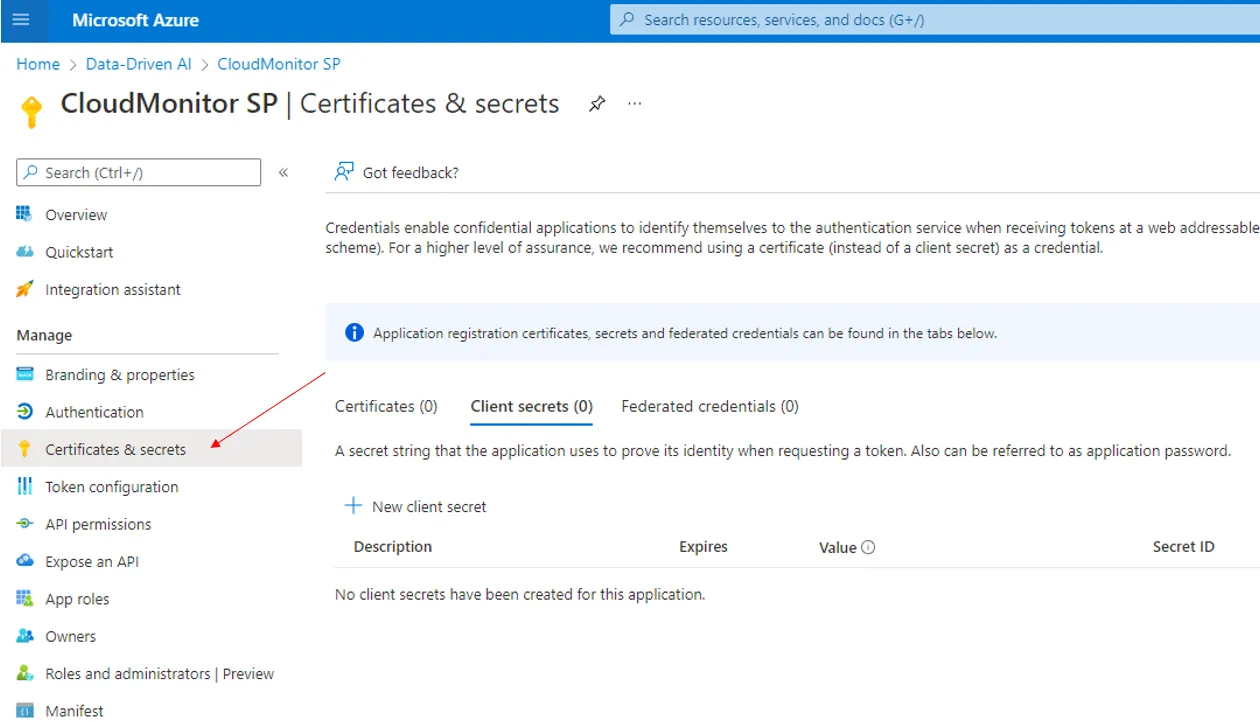Click the Manifest icon
This screenshot has width=1260, height=722.
point(25,711)
